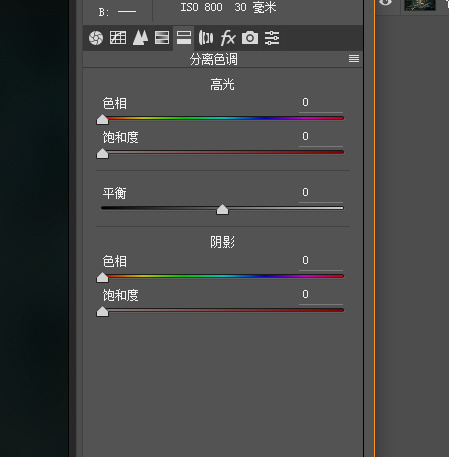Open the HSL/Grayscale panel icon

point(162,38)
